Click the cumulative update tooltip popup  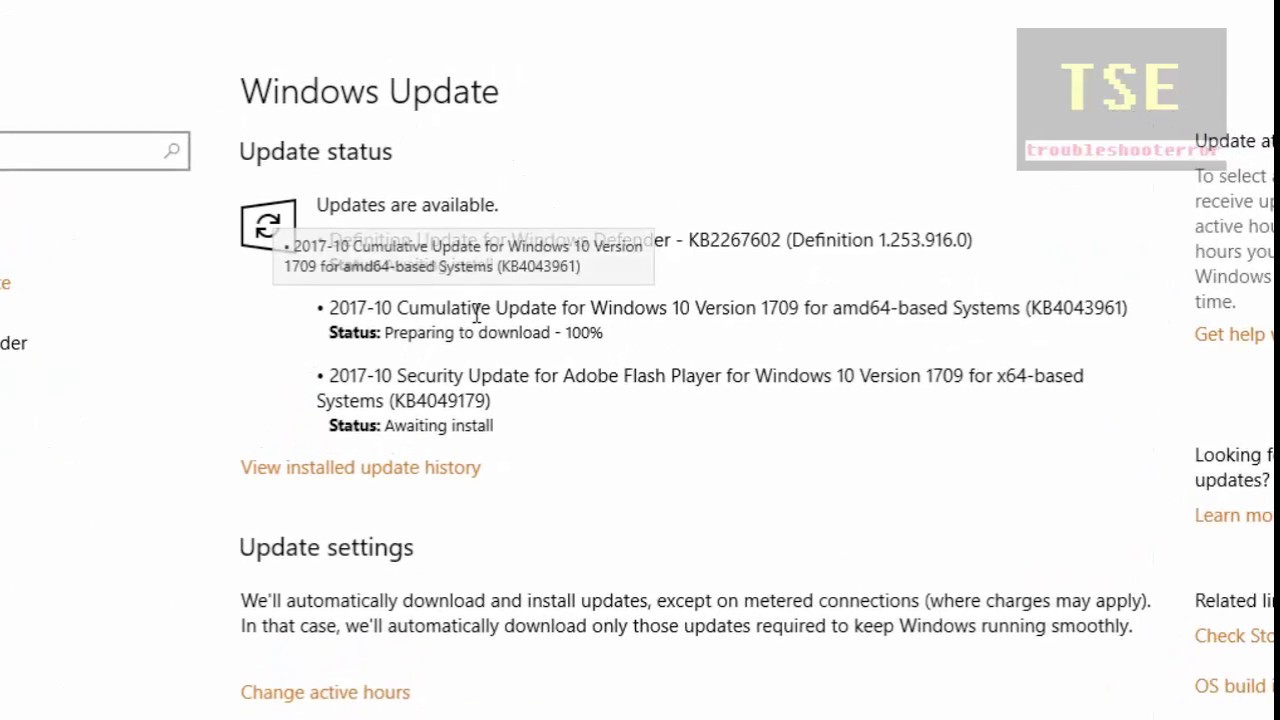463,256
